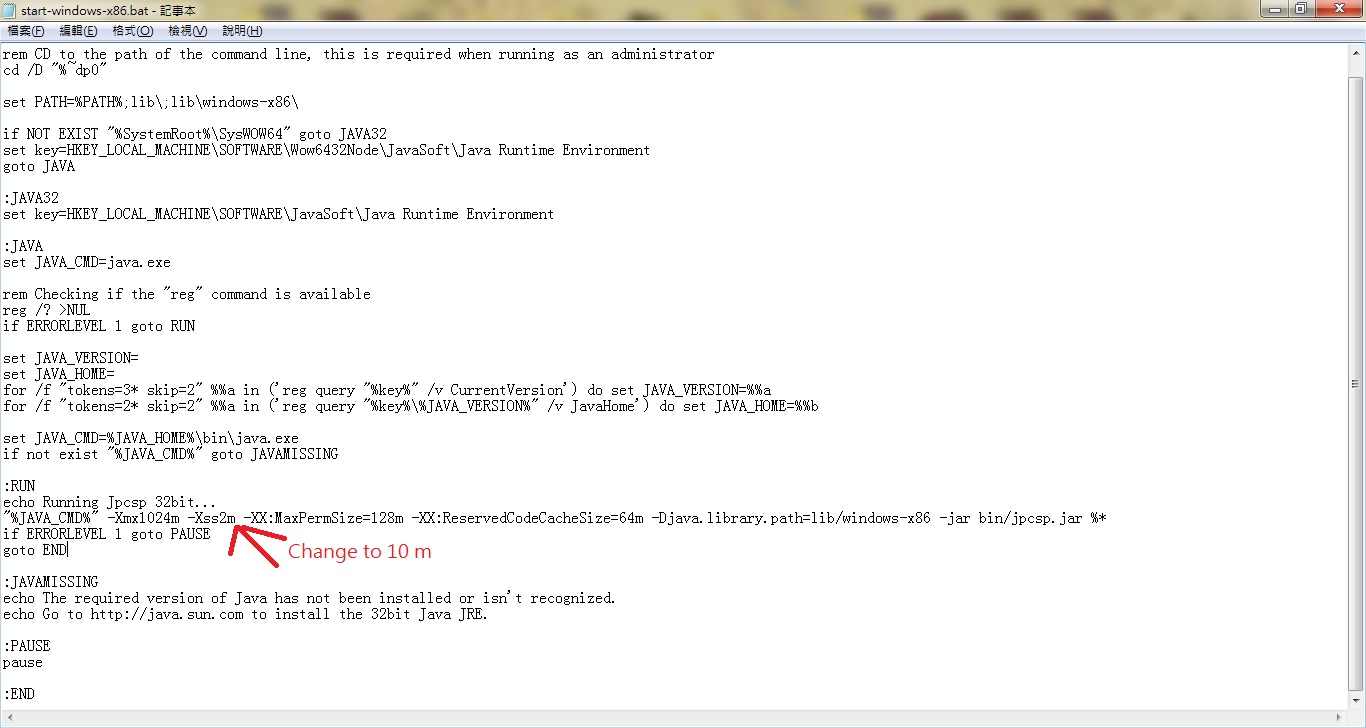
Task: Click the line "rem Checking if the reg command"
Action: pyautogui.click(x=187, y=294)
